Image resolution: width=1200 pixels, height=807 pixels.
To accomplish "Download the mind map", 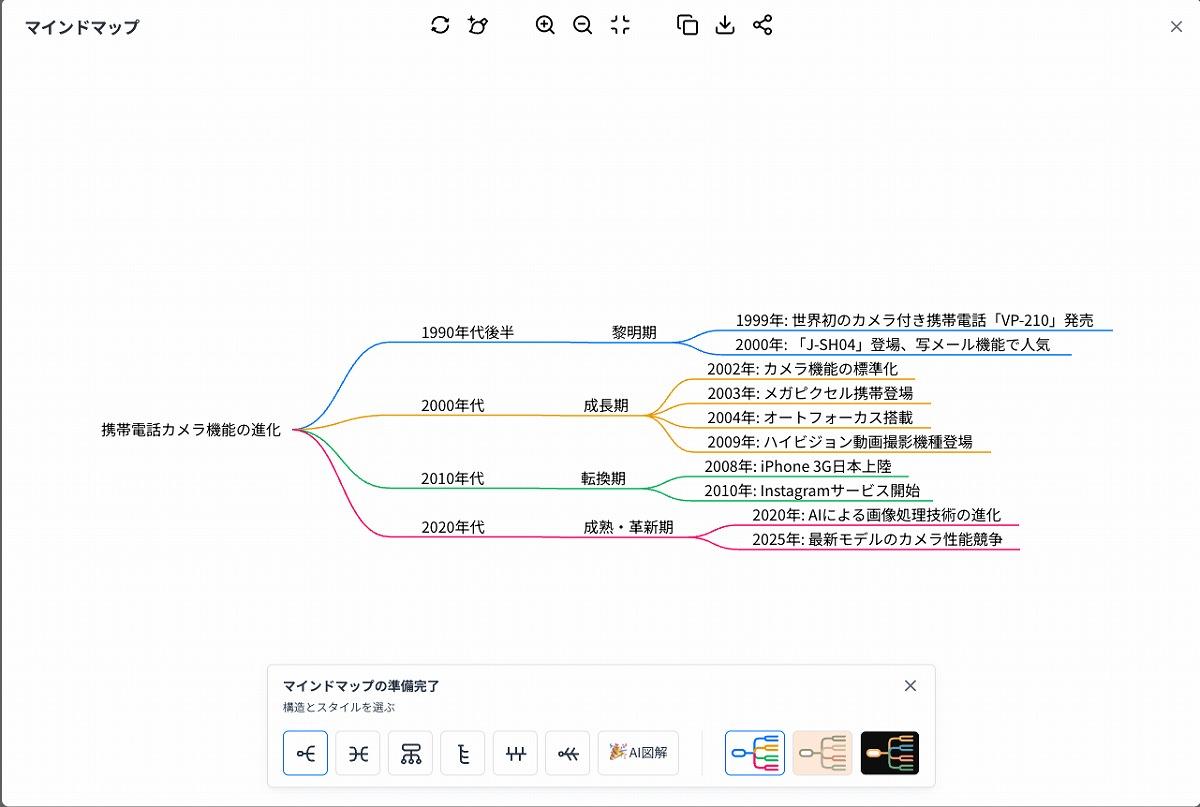I will [725, 26].
